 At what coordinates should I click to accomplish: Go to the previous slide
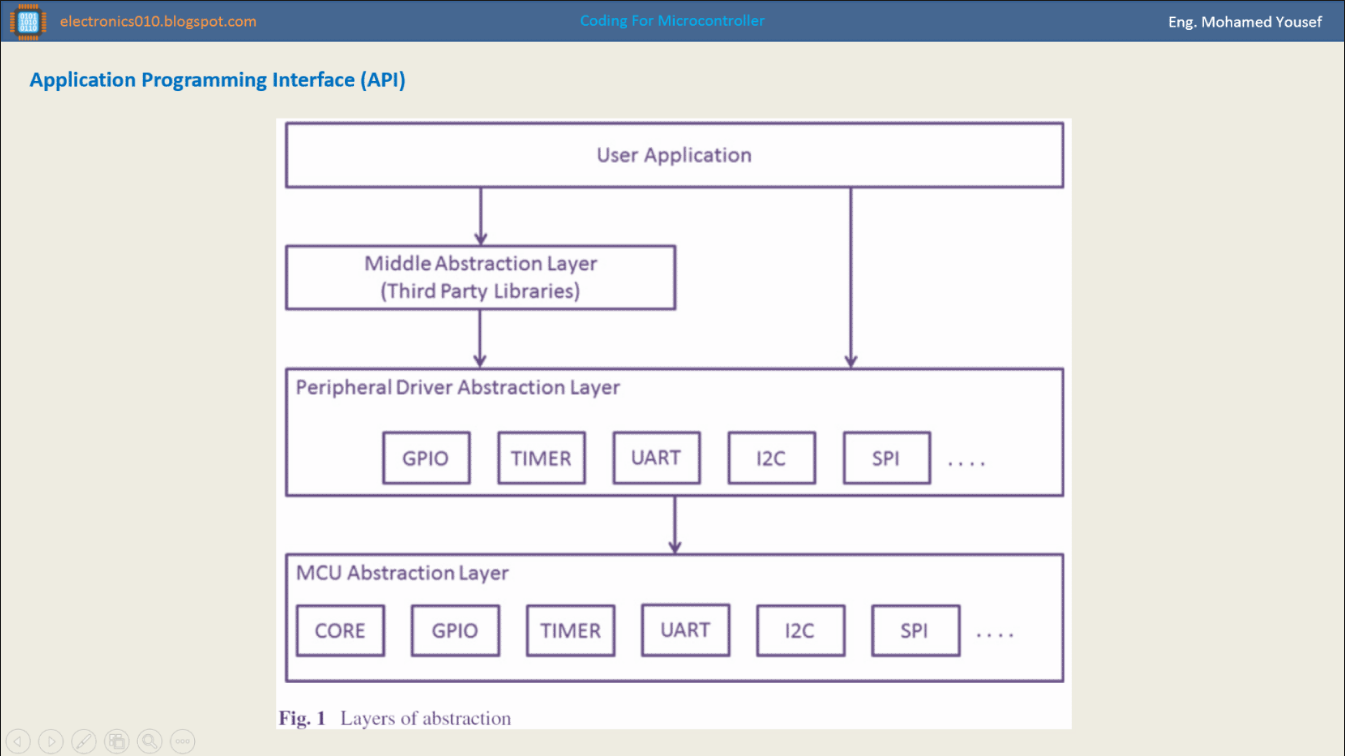coord(19,741)
